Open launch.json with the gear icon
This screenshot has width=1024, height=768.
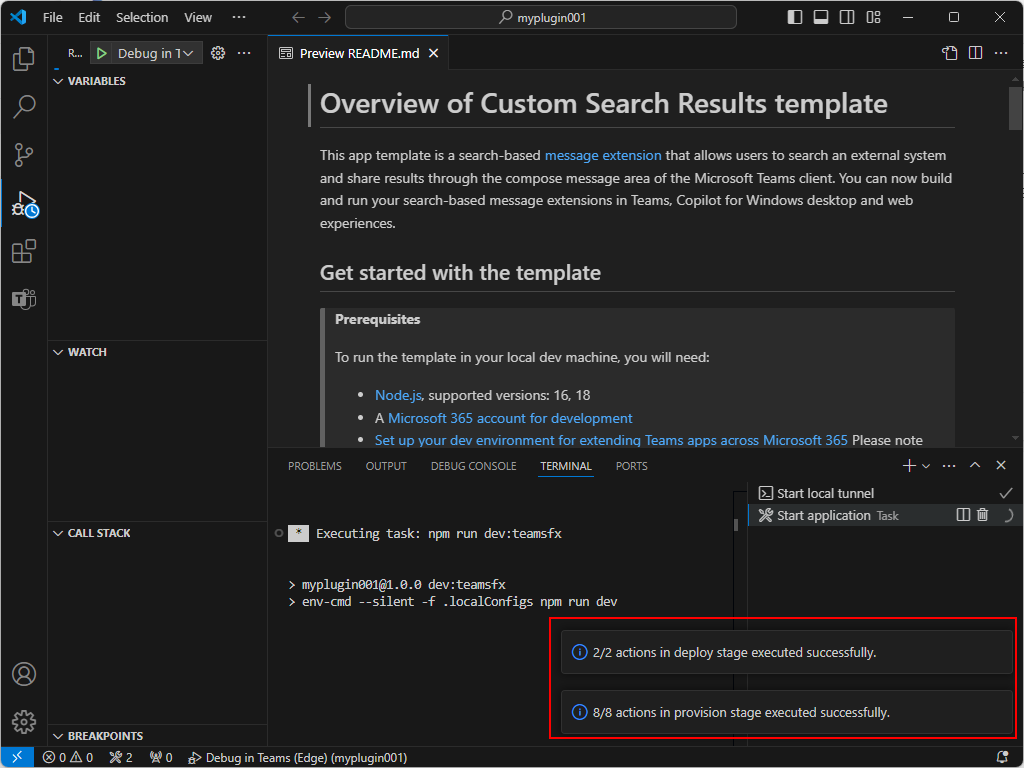pyautogui.click(x=218, y=54)
